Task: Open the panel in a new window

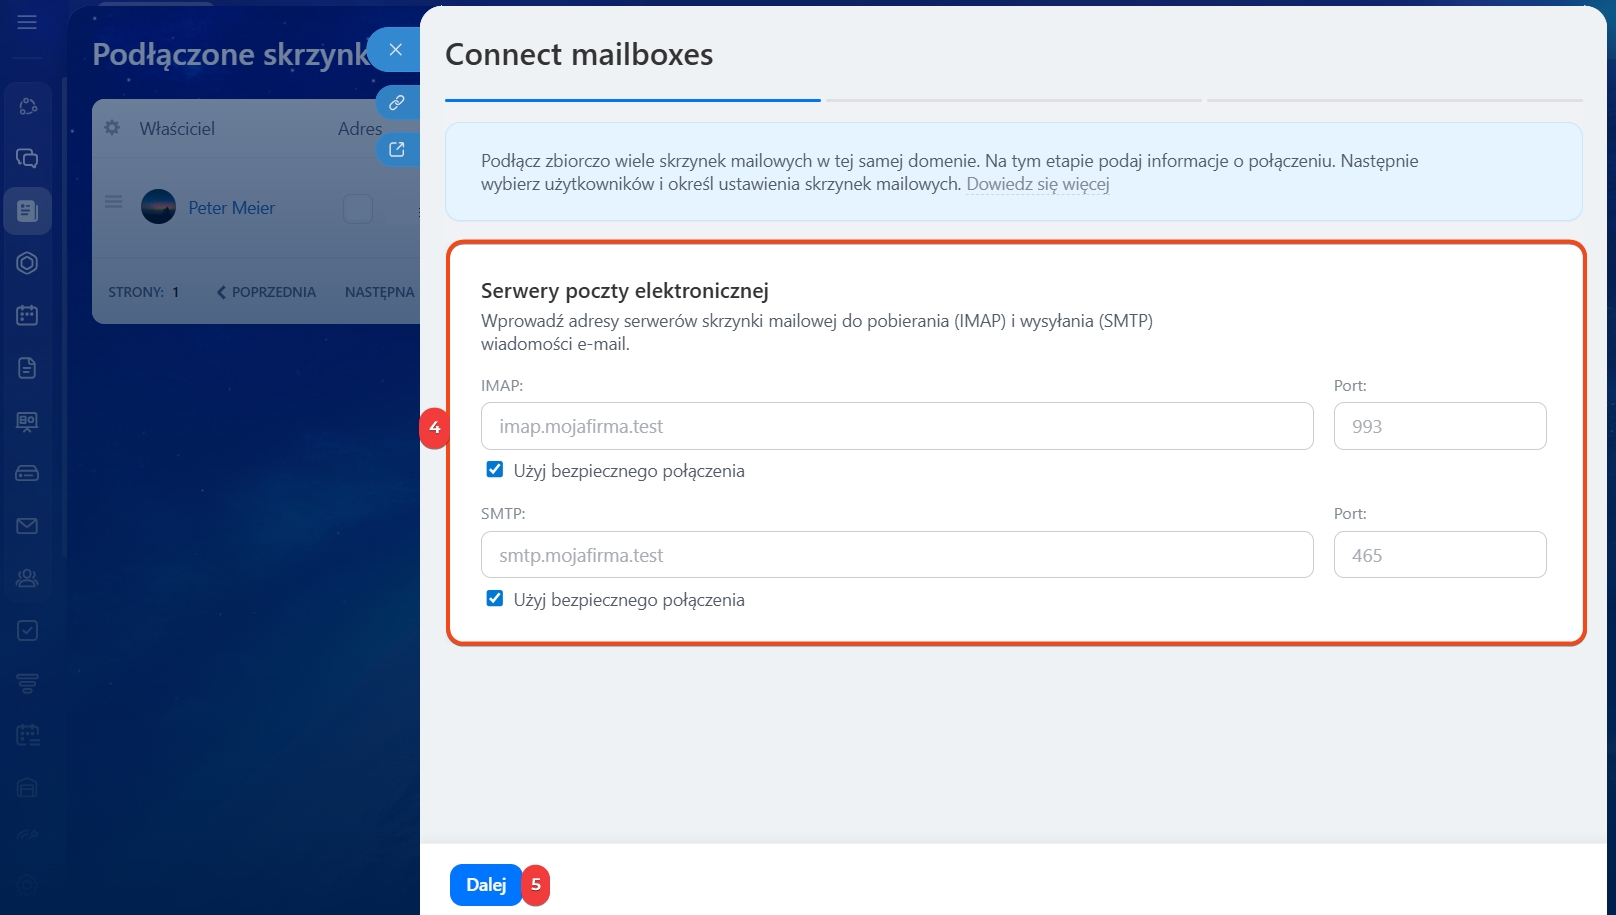Action: [x=397, y=149]
